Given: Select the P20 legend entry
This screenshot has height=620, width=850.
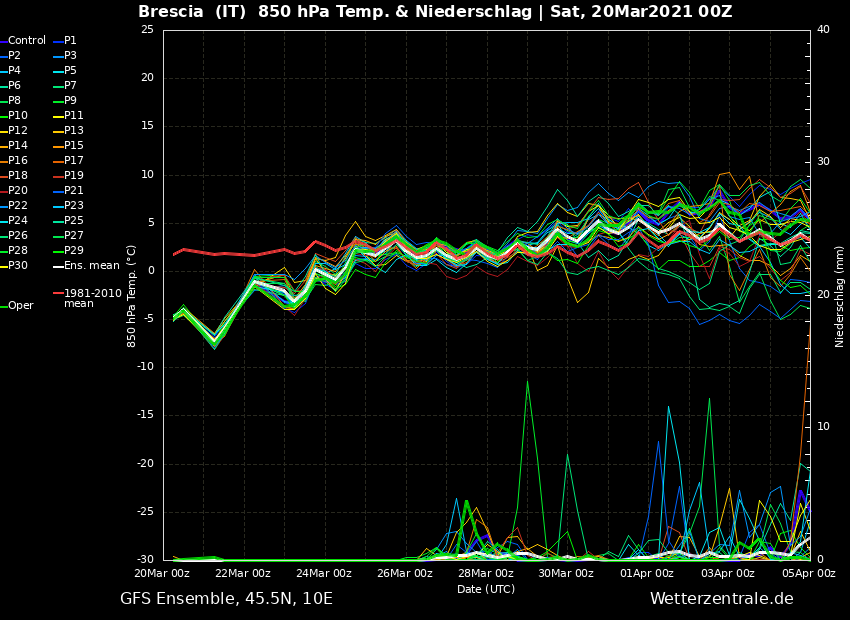Looking at the screenshot, I should coord(18,191).
